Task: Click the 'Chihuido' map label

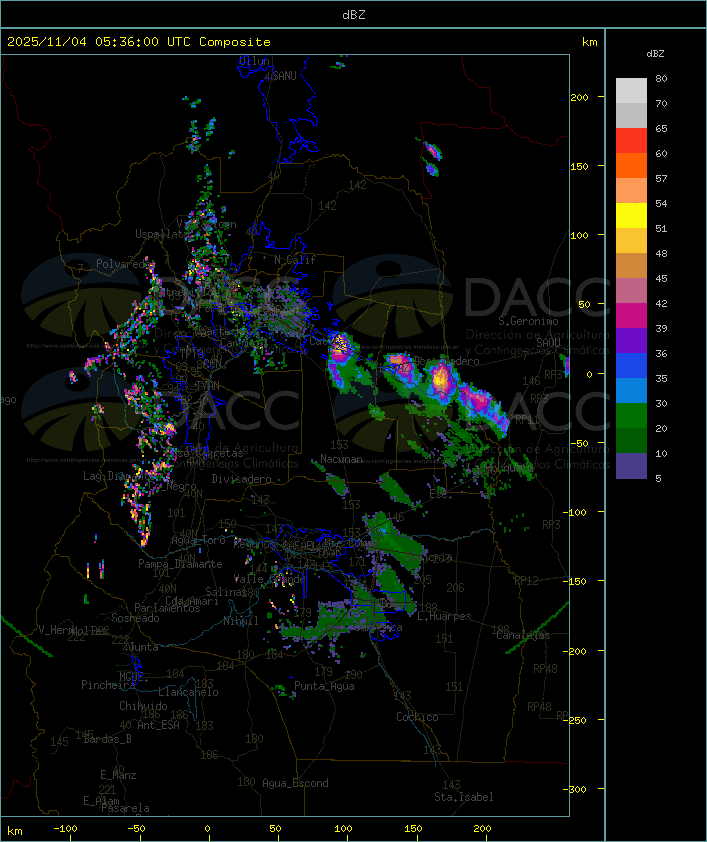Action: [x=143, y=706]
